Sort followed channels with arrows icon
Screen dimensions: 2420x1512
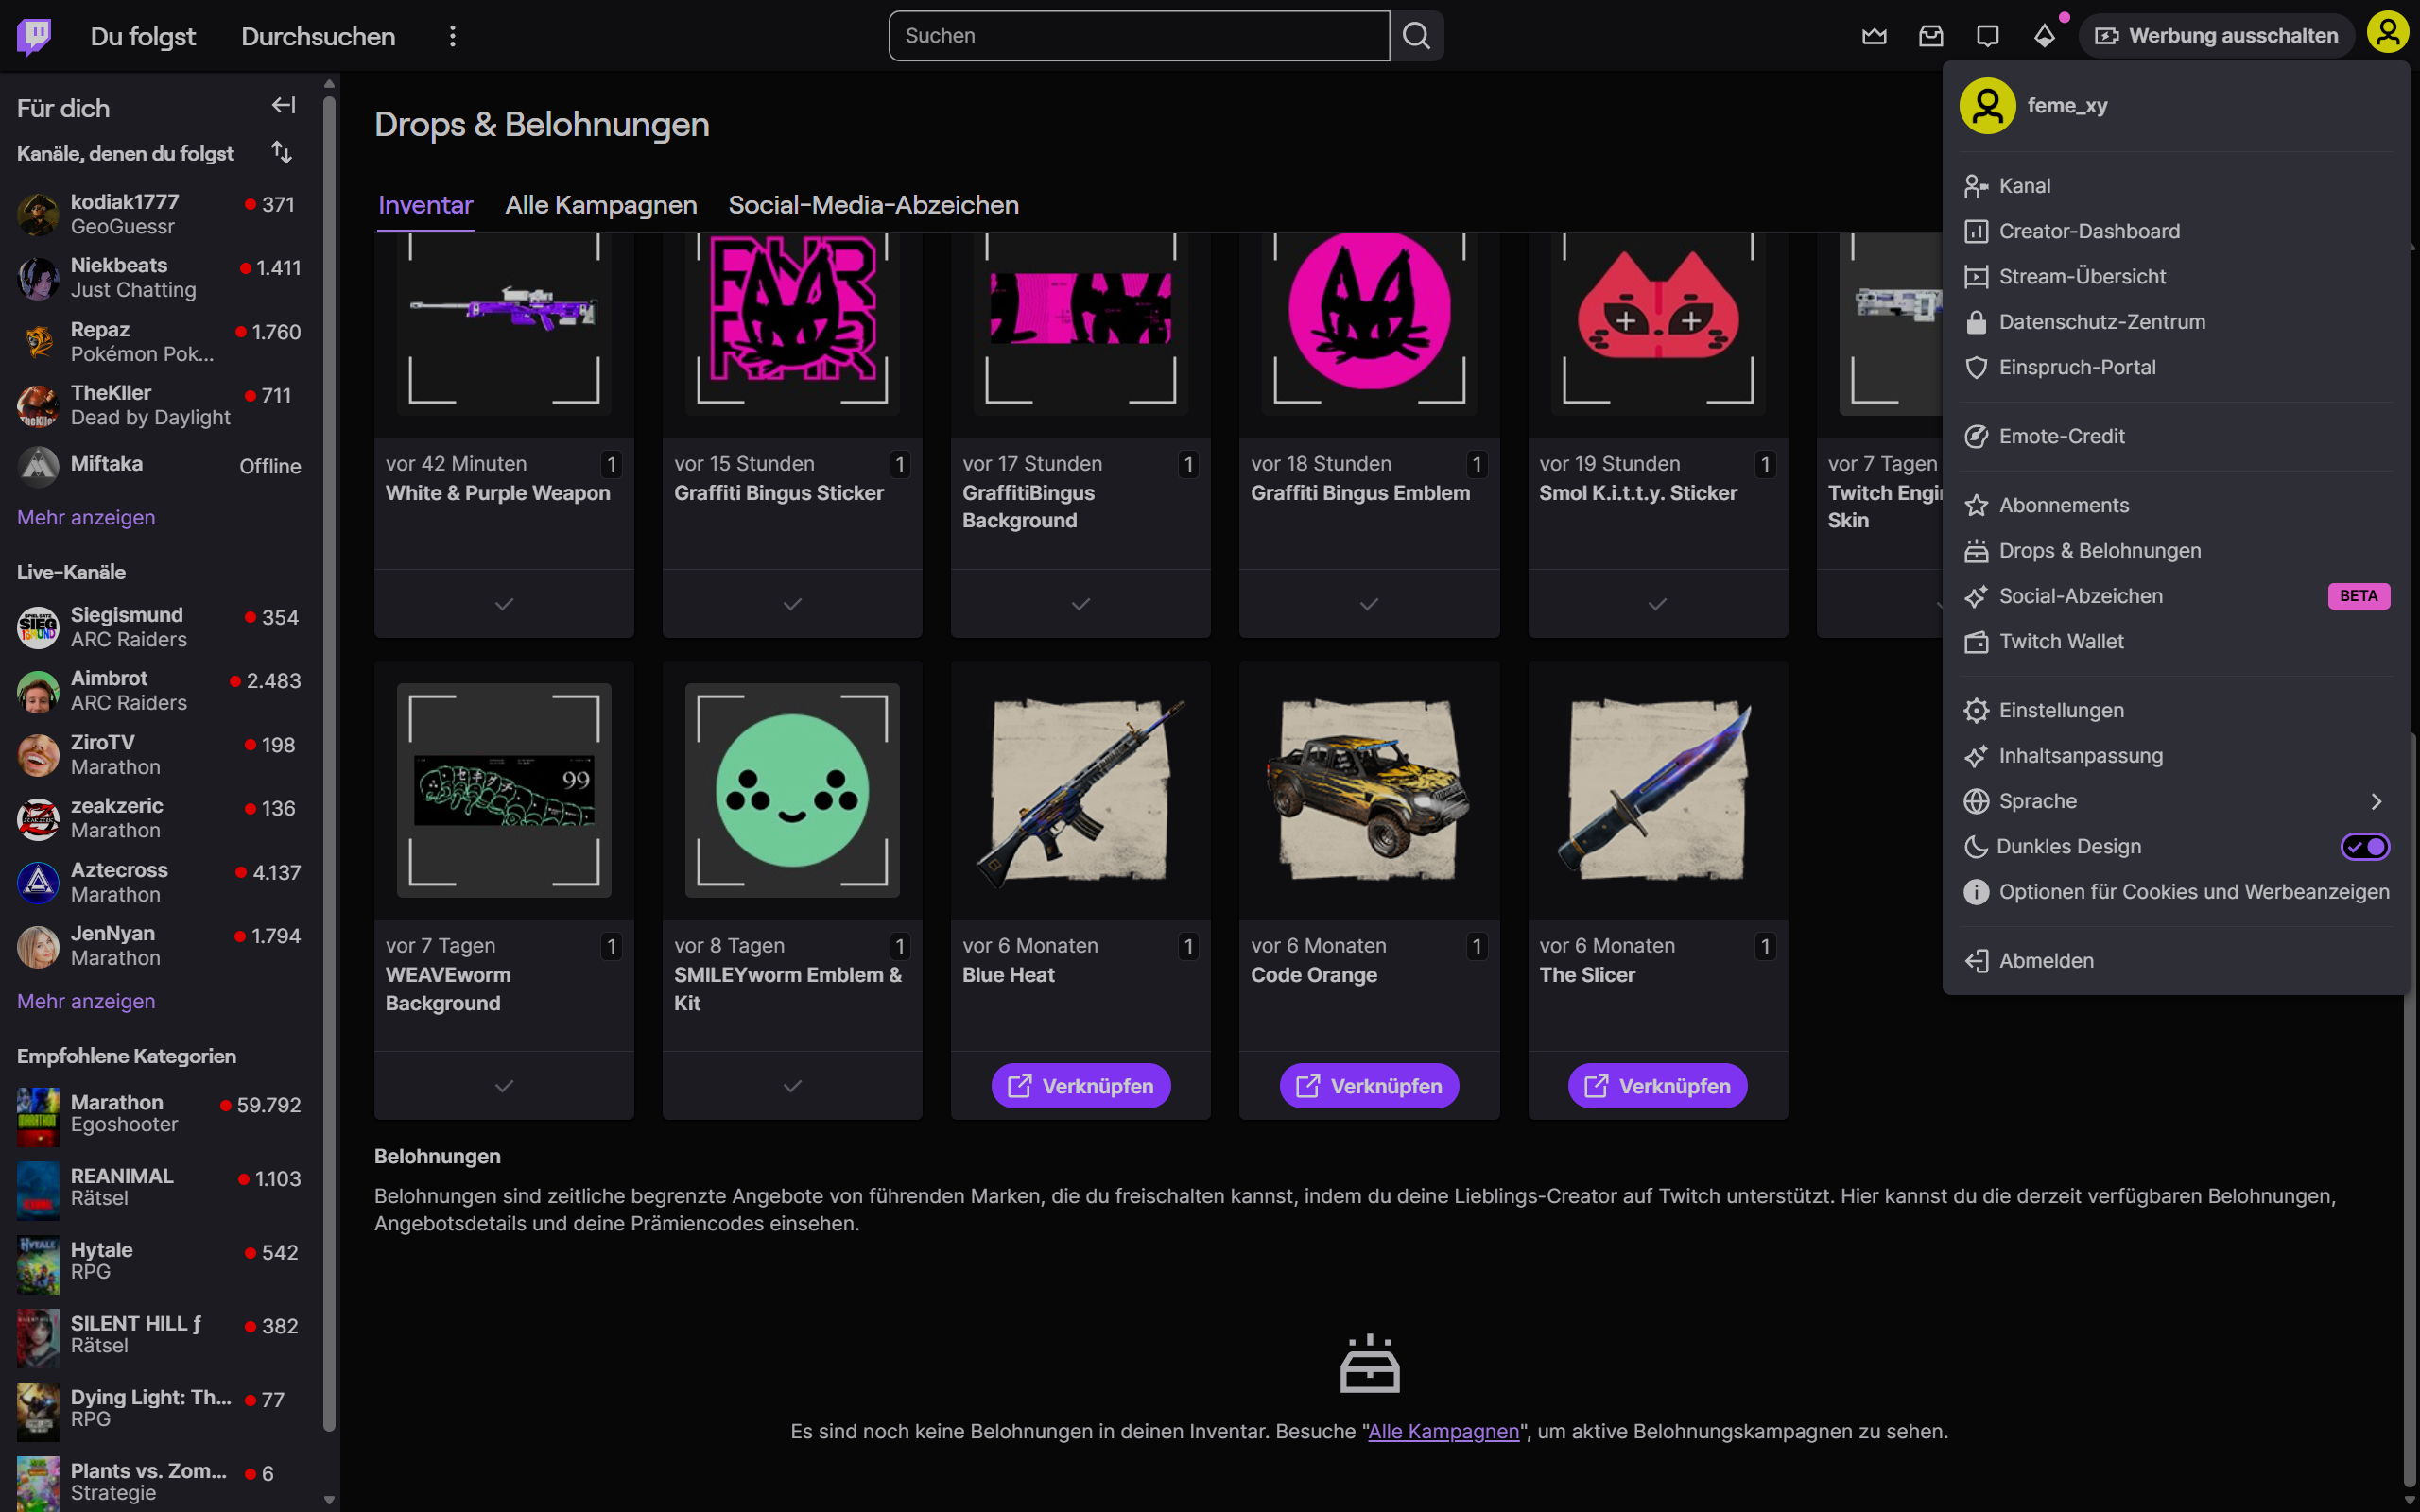282,152
